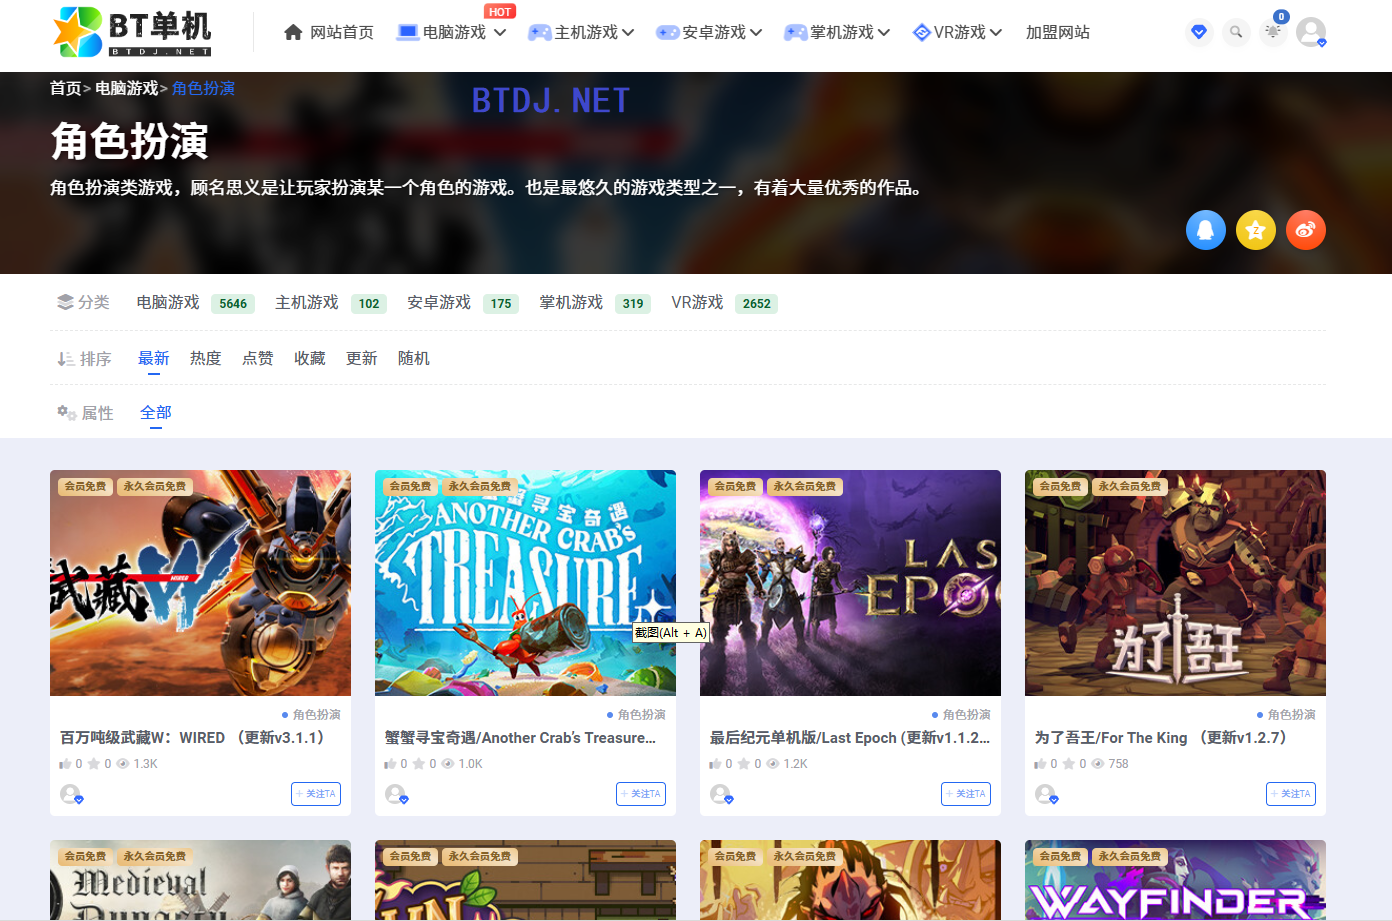Filter category by 安卓游戏 175

pos(463,303)
